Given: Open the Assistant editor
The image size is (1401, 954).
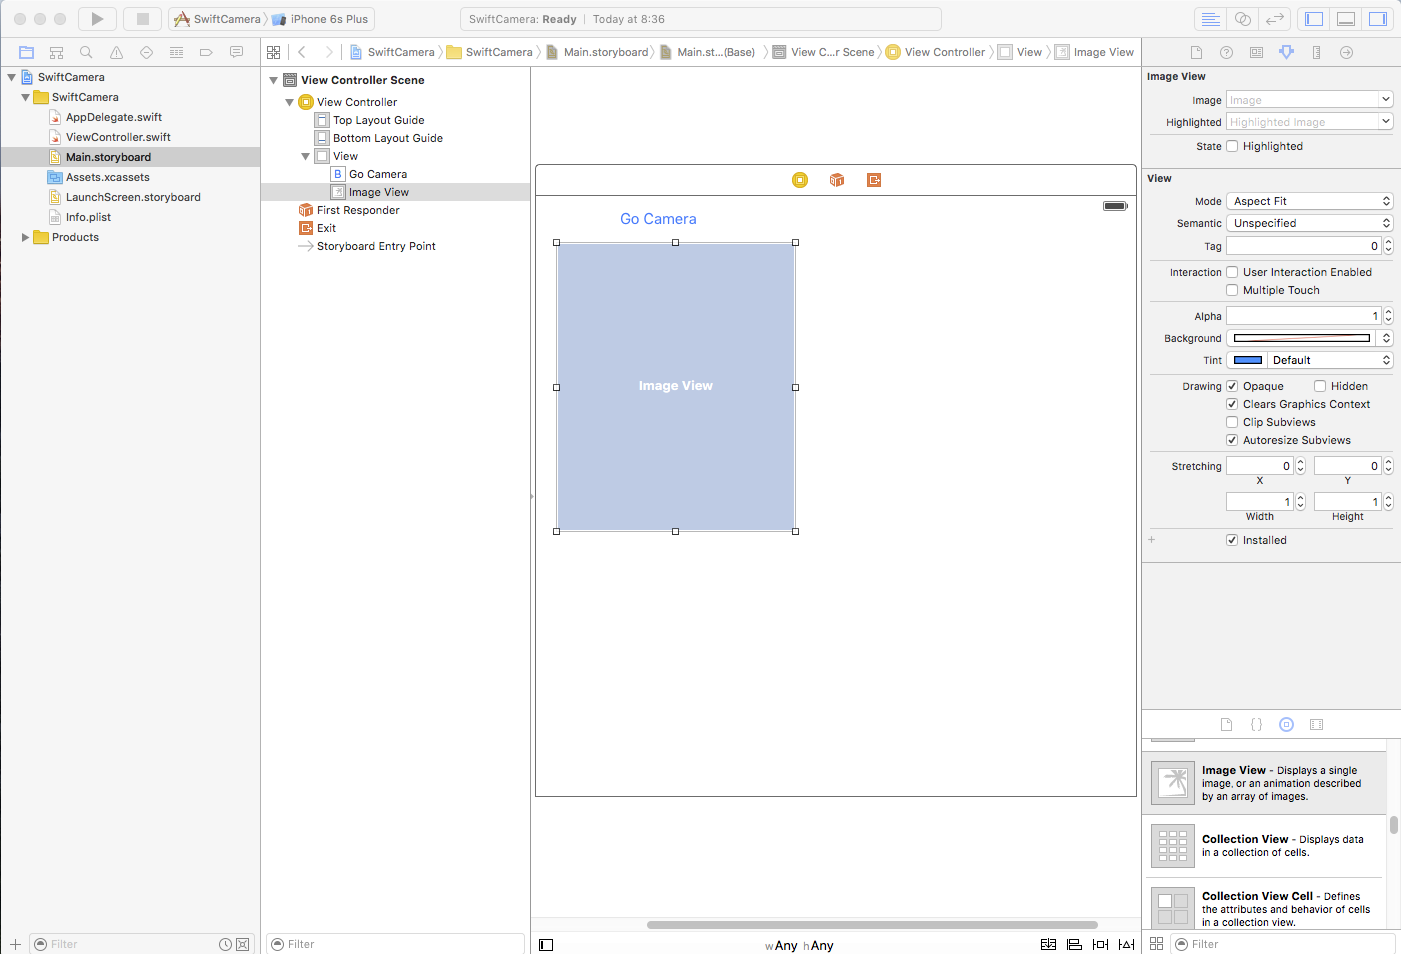Looking at the screenshot, I should pos(1242,19).
